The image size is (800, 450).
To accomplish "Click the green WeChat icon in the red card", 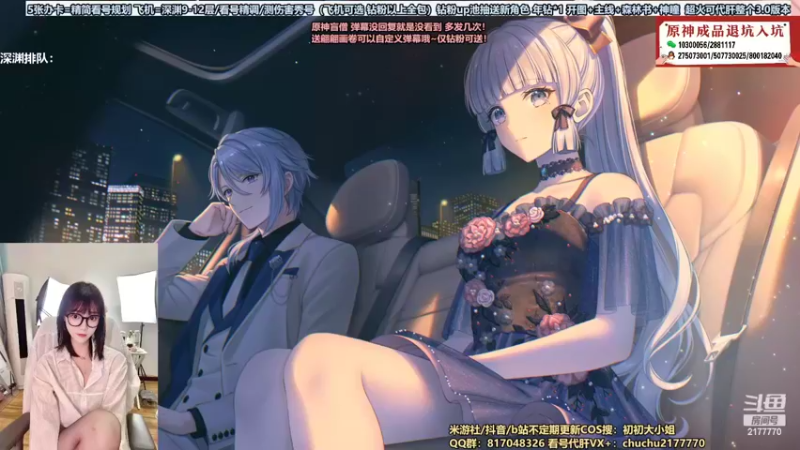I will [671, 45].
